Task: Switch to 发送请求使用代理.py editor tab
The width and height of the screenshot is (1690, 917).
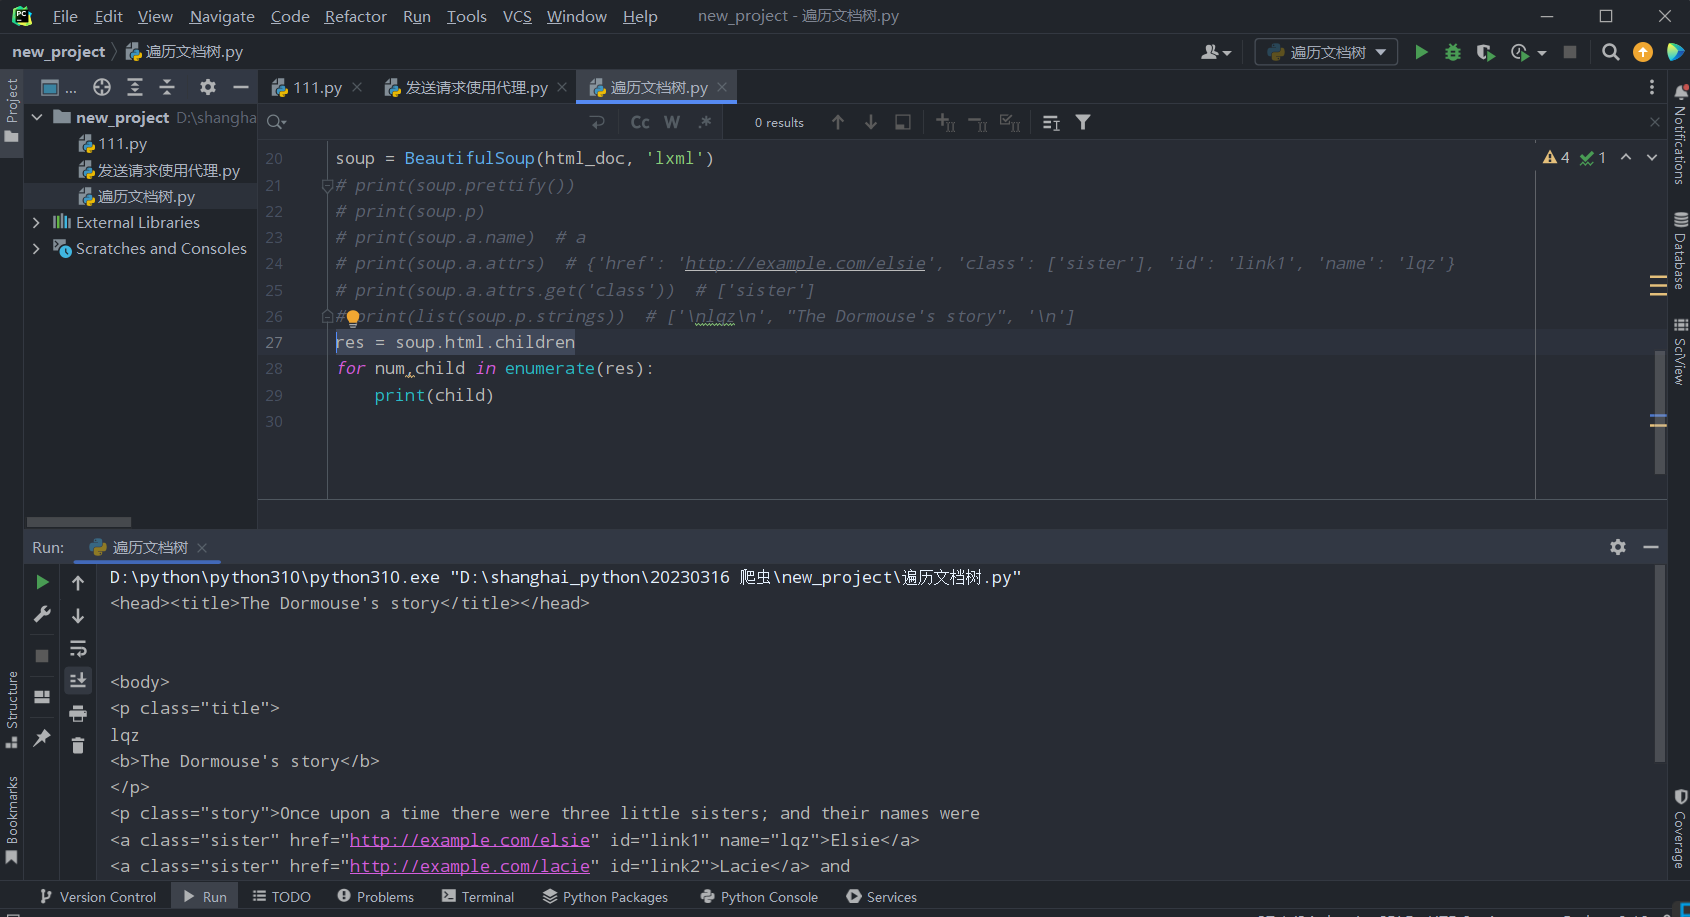Action: (x=476, y=87)
